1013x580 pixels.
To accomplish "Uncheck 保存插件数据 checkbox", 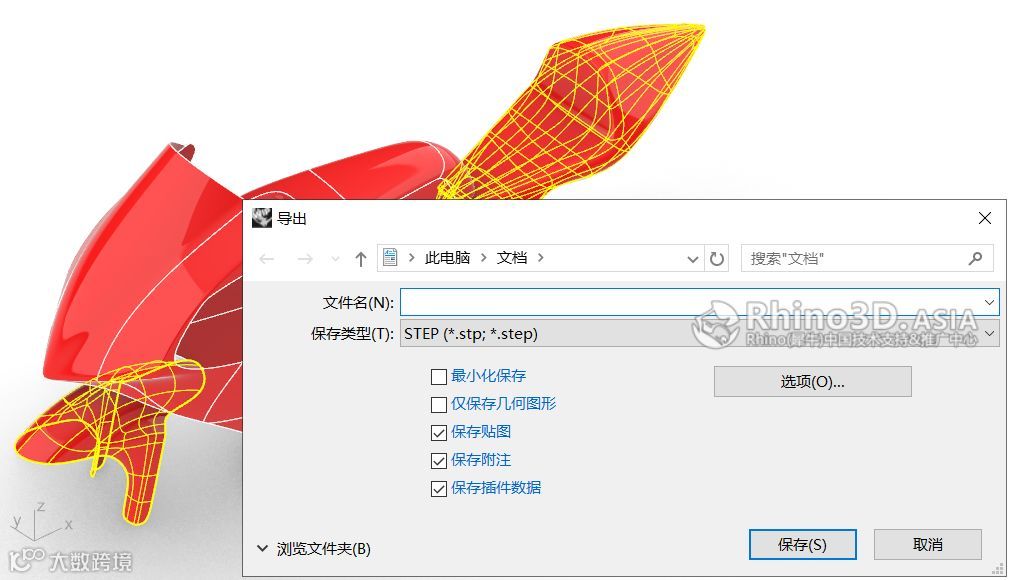I will click(x=439, y=488).
